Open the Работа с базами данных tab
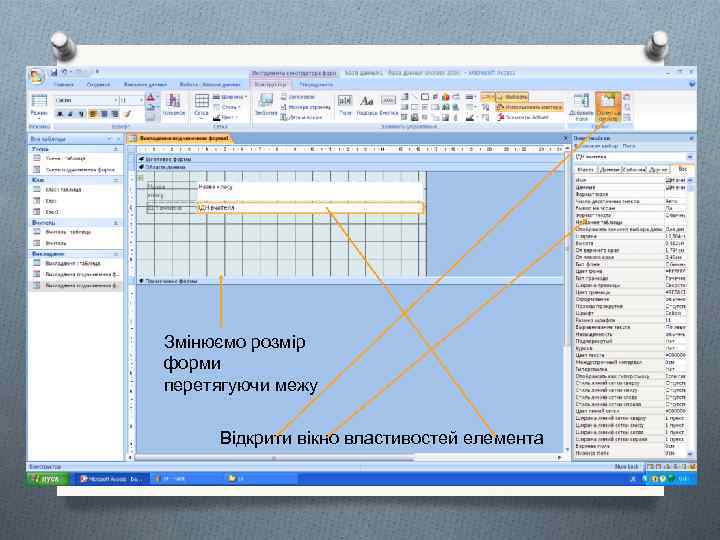Image resolution: width=720 pixels, height=540 pixels. [209, 85]
